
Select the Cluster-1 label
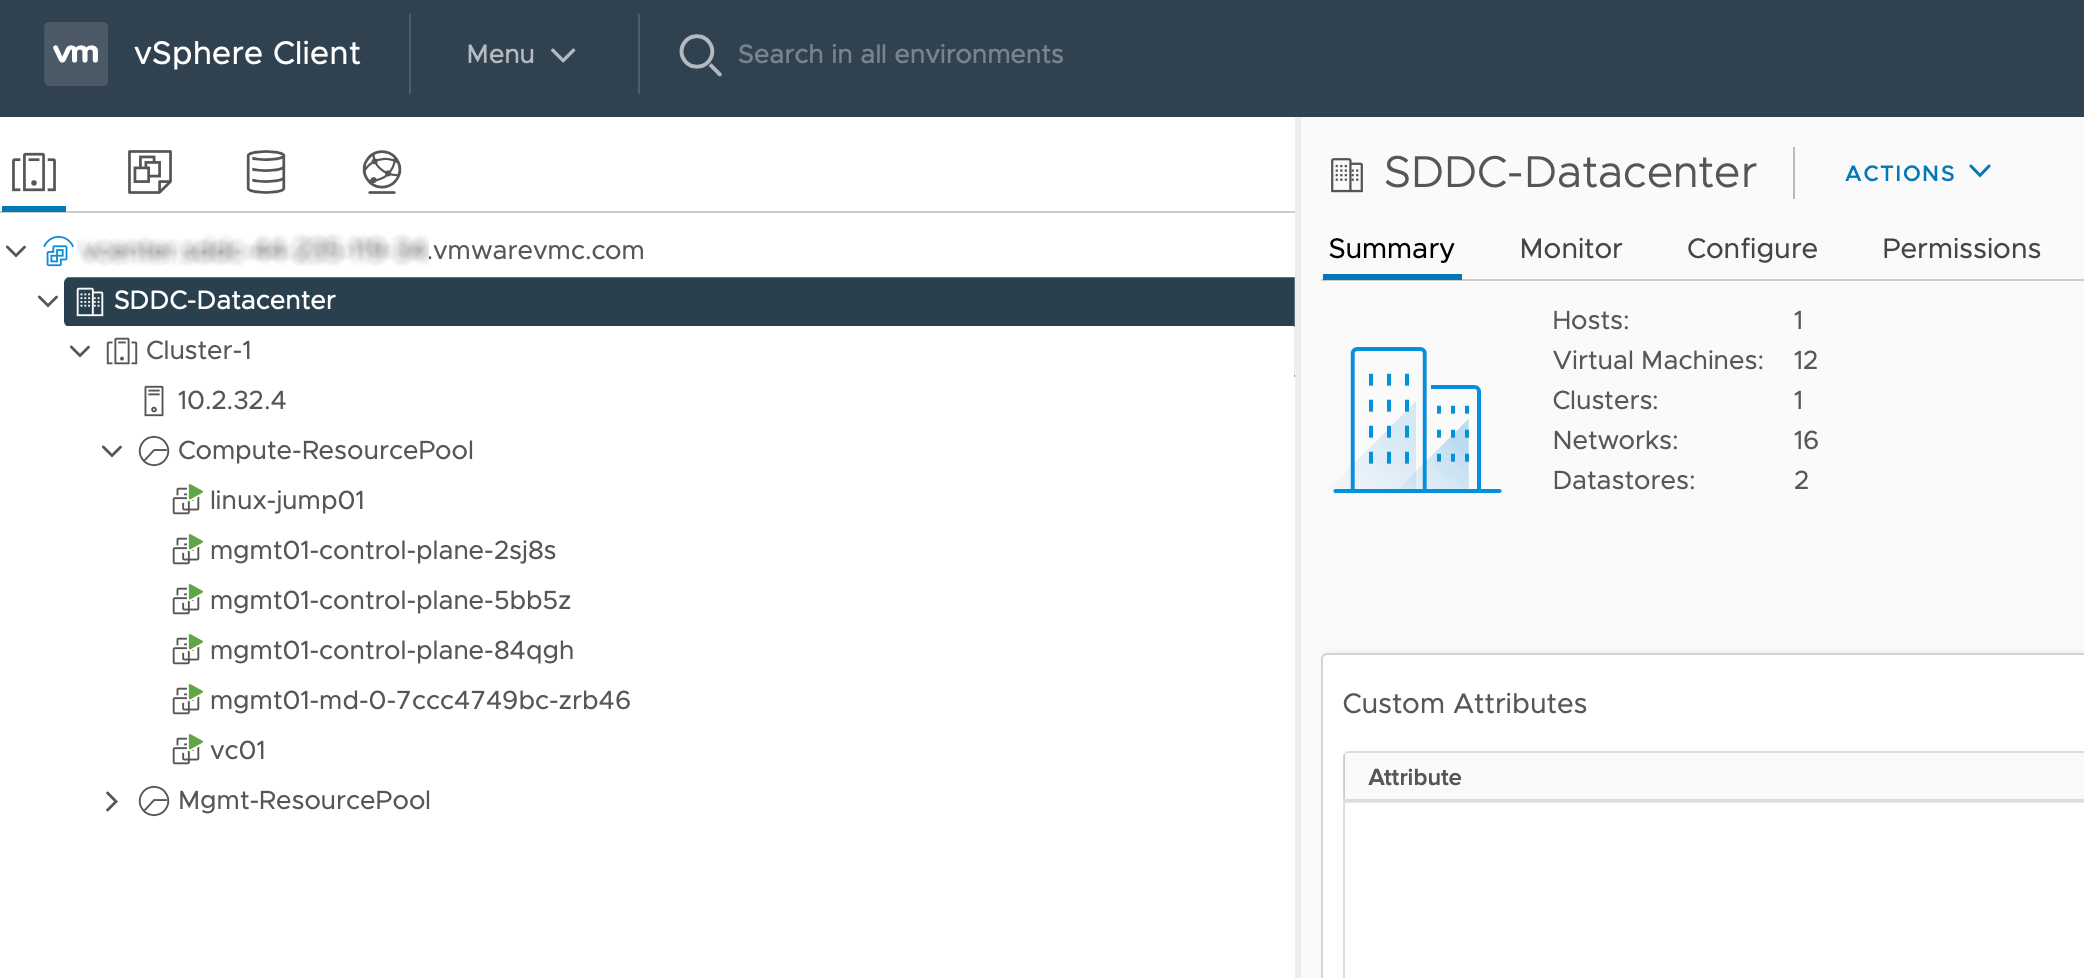point(199,350)
